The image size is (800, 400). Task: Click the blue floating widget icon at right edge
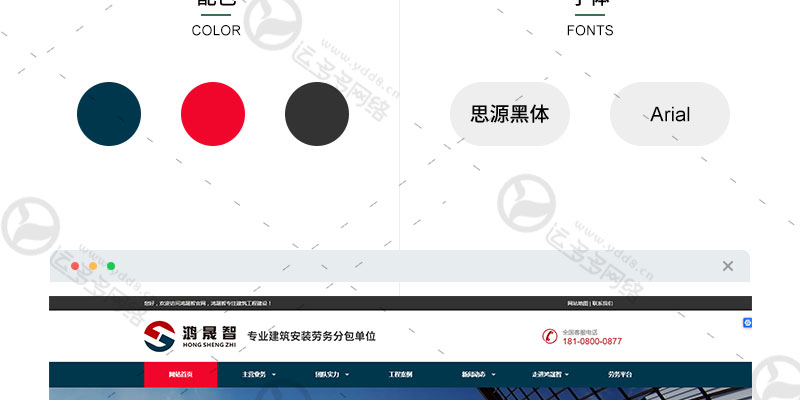pyautogui.click(x=747, y=322)
